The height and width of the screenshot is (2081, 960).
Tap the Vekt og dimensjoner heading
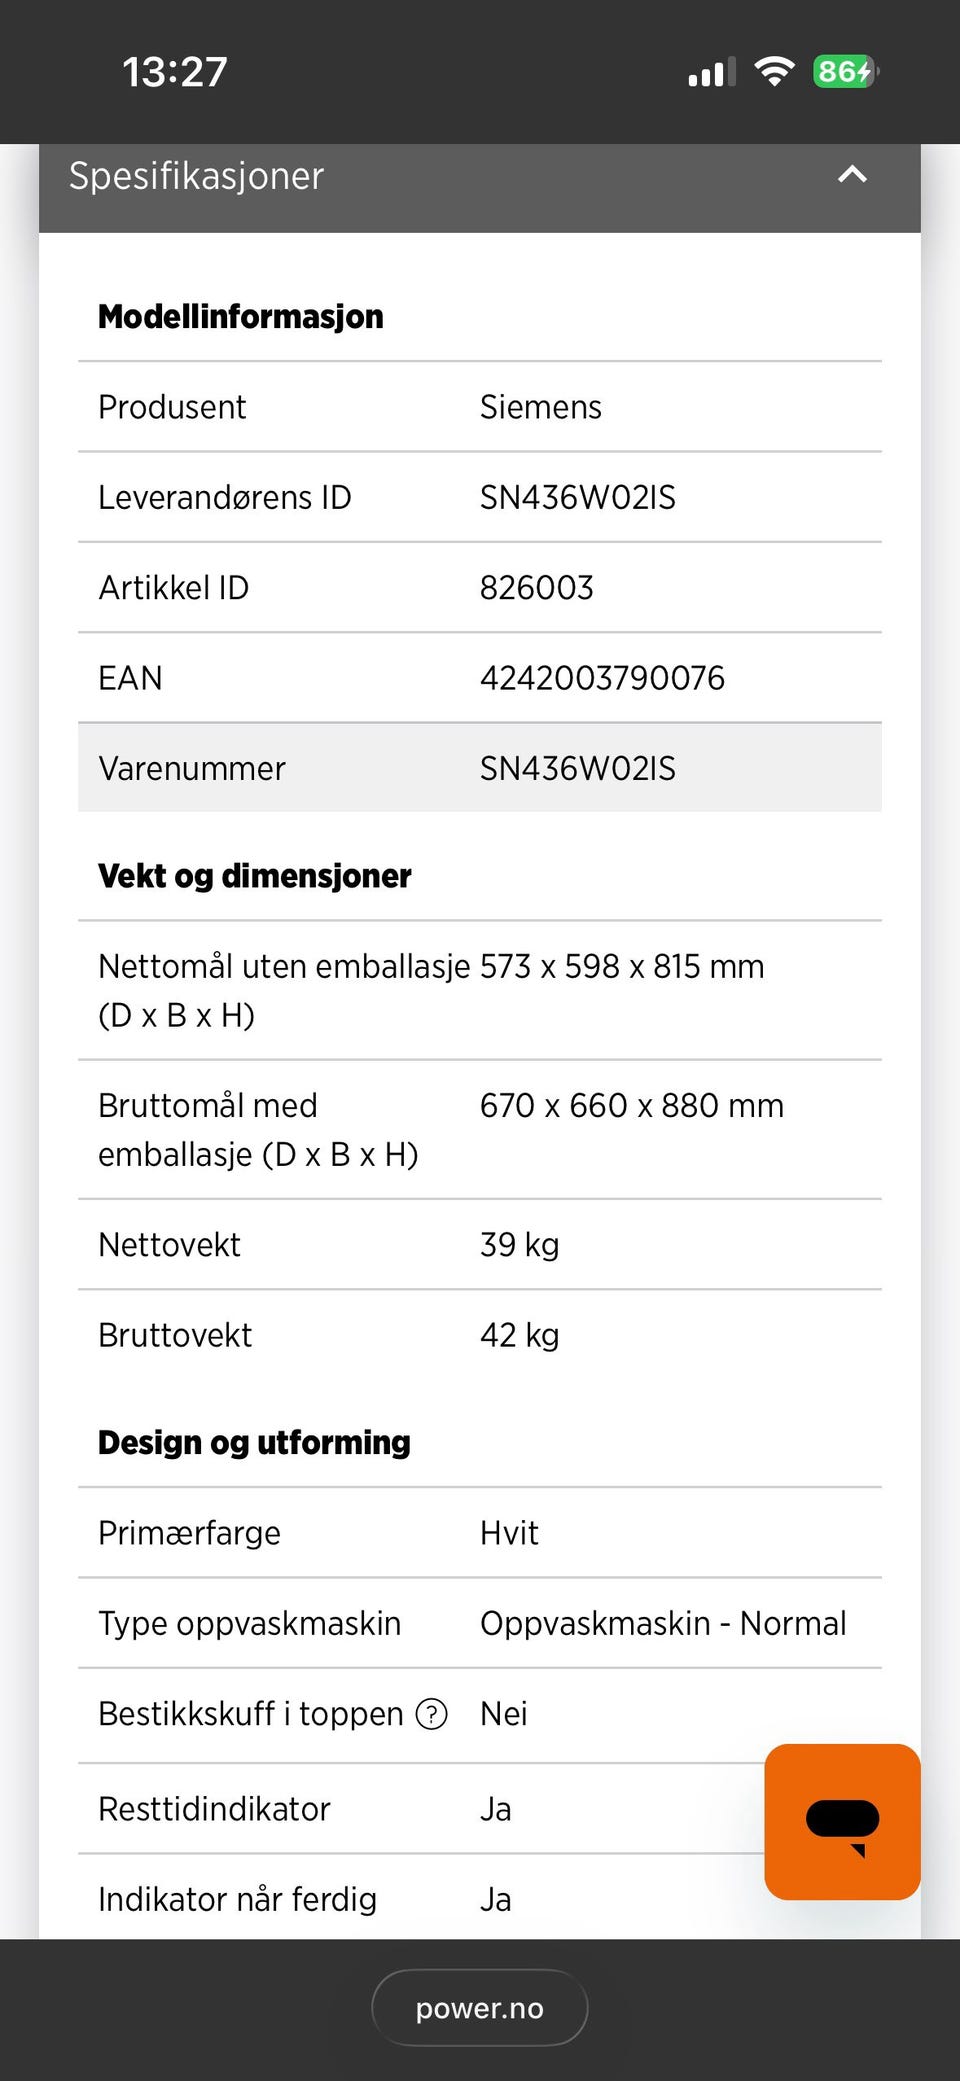point(255,876)
